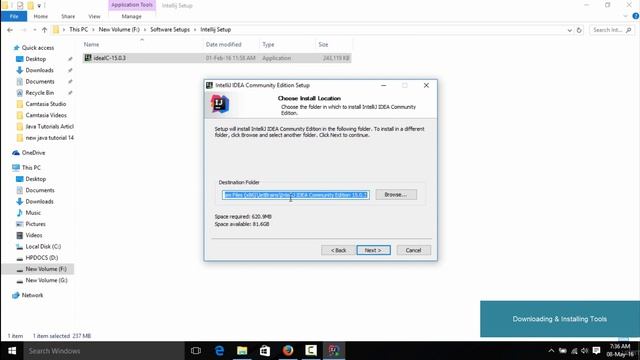Viewport: 640px width, 360px height.
Task: Open Explorer help question mark icon
Action: (x=636, y=16)
